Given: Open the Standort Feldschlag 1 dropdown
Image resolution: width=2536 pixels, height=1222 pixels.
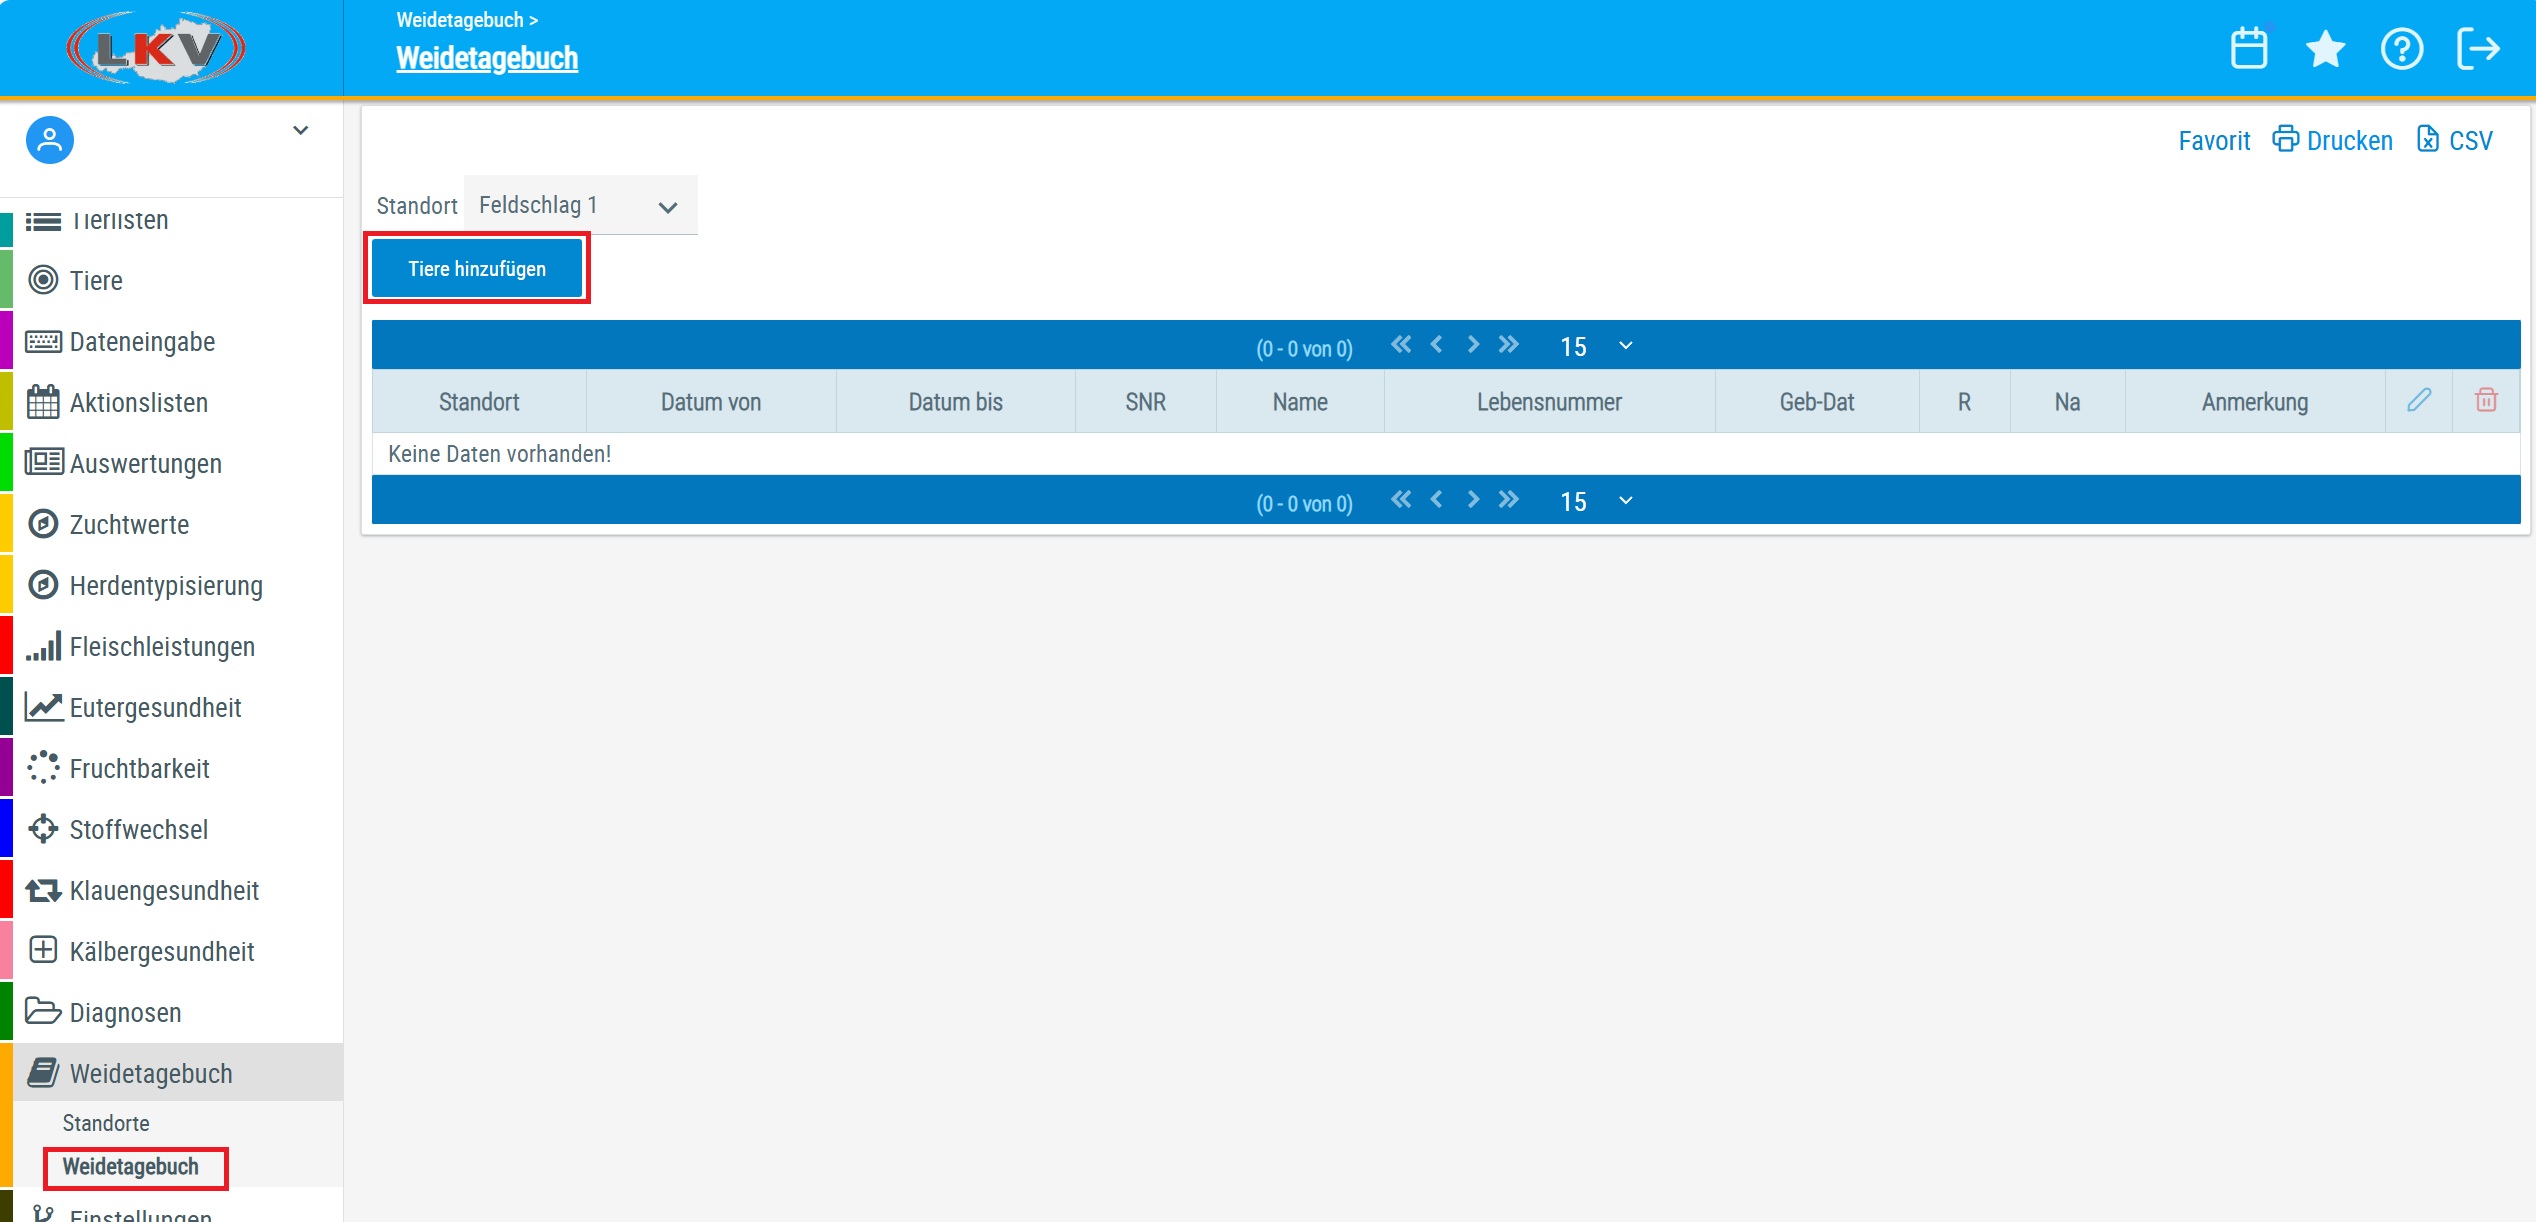Looking at the screenshot, I should (580, 206).
